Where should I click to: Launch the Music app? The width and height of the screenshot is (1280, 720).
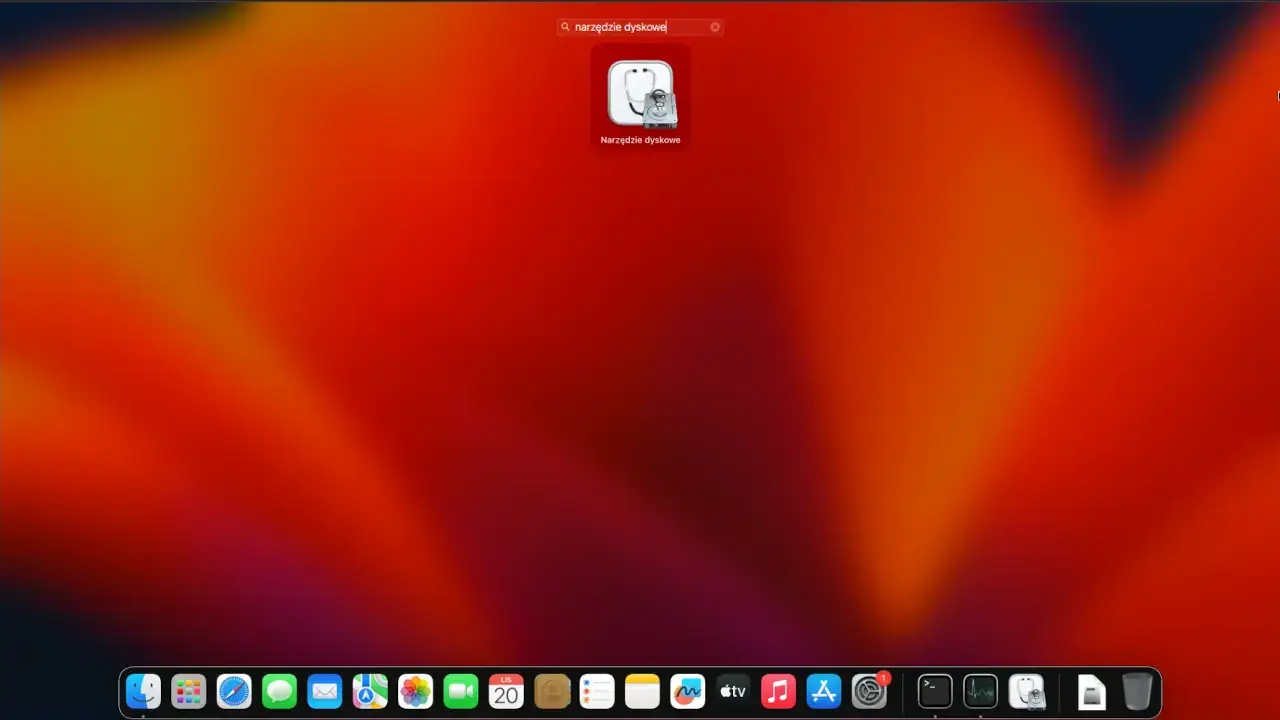pos(778,691)
